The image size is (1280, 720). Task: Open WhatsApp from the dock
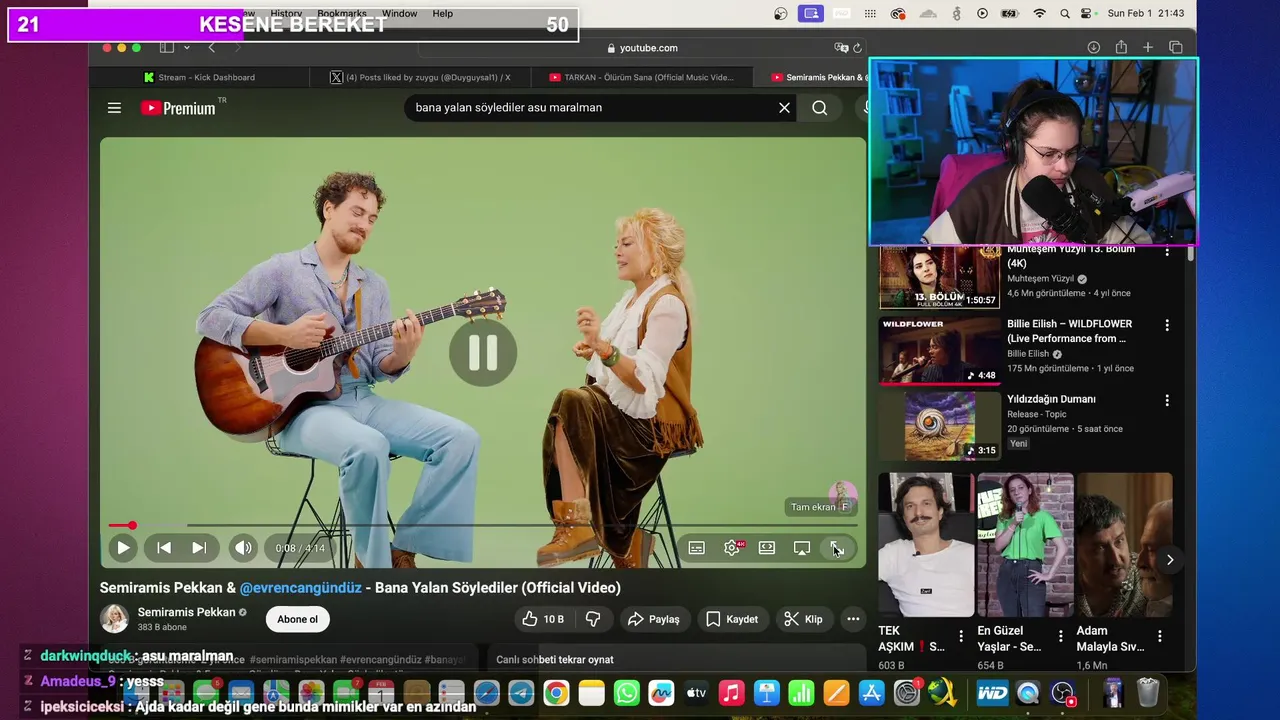tap(627, 693)
